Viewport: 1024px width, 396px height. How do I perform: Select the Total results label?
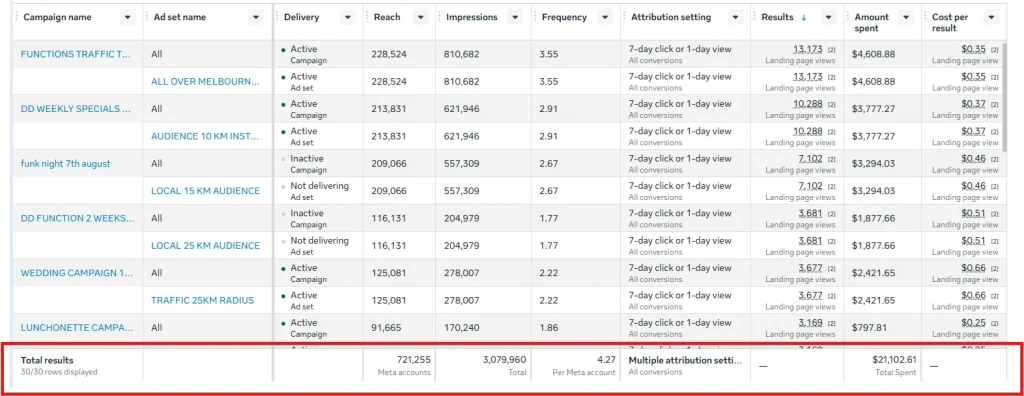[x=47, y=360]
